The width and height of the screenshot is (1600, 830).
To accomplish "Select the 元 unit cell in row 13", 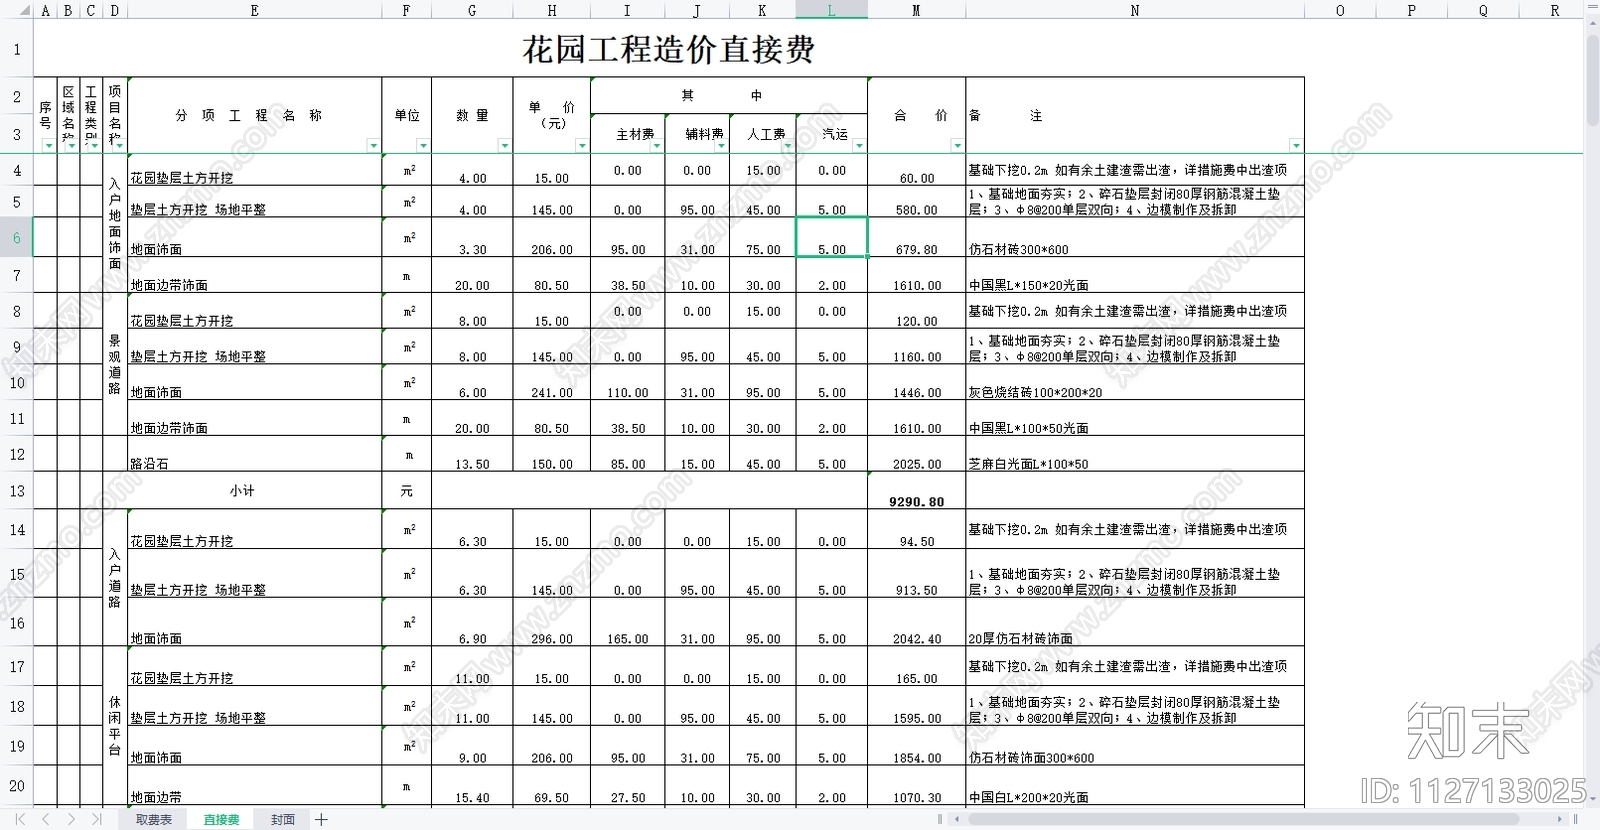I will coord(407,491).
